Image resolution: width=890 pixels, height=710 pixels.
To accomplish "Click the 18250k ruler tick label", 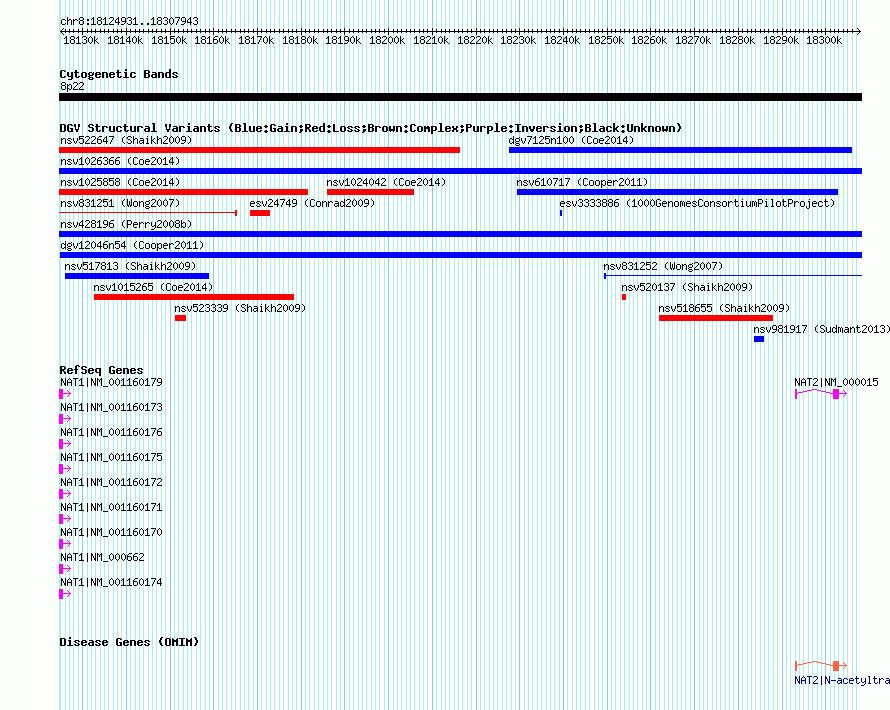I will [606, 40].
